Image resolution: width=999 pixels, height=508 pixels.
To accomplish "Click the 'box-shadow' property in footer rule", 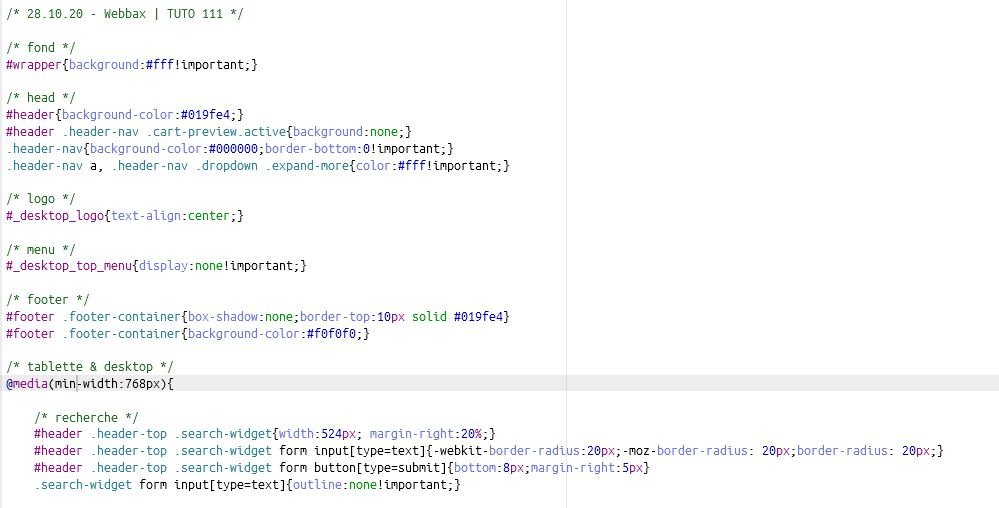I will click(x=222, y=316).
